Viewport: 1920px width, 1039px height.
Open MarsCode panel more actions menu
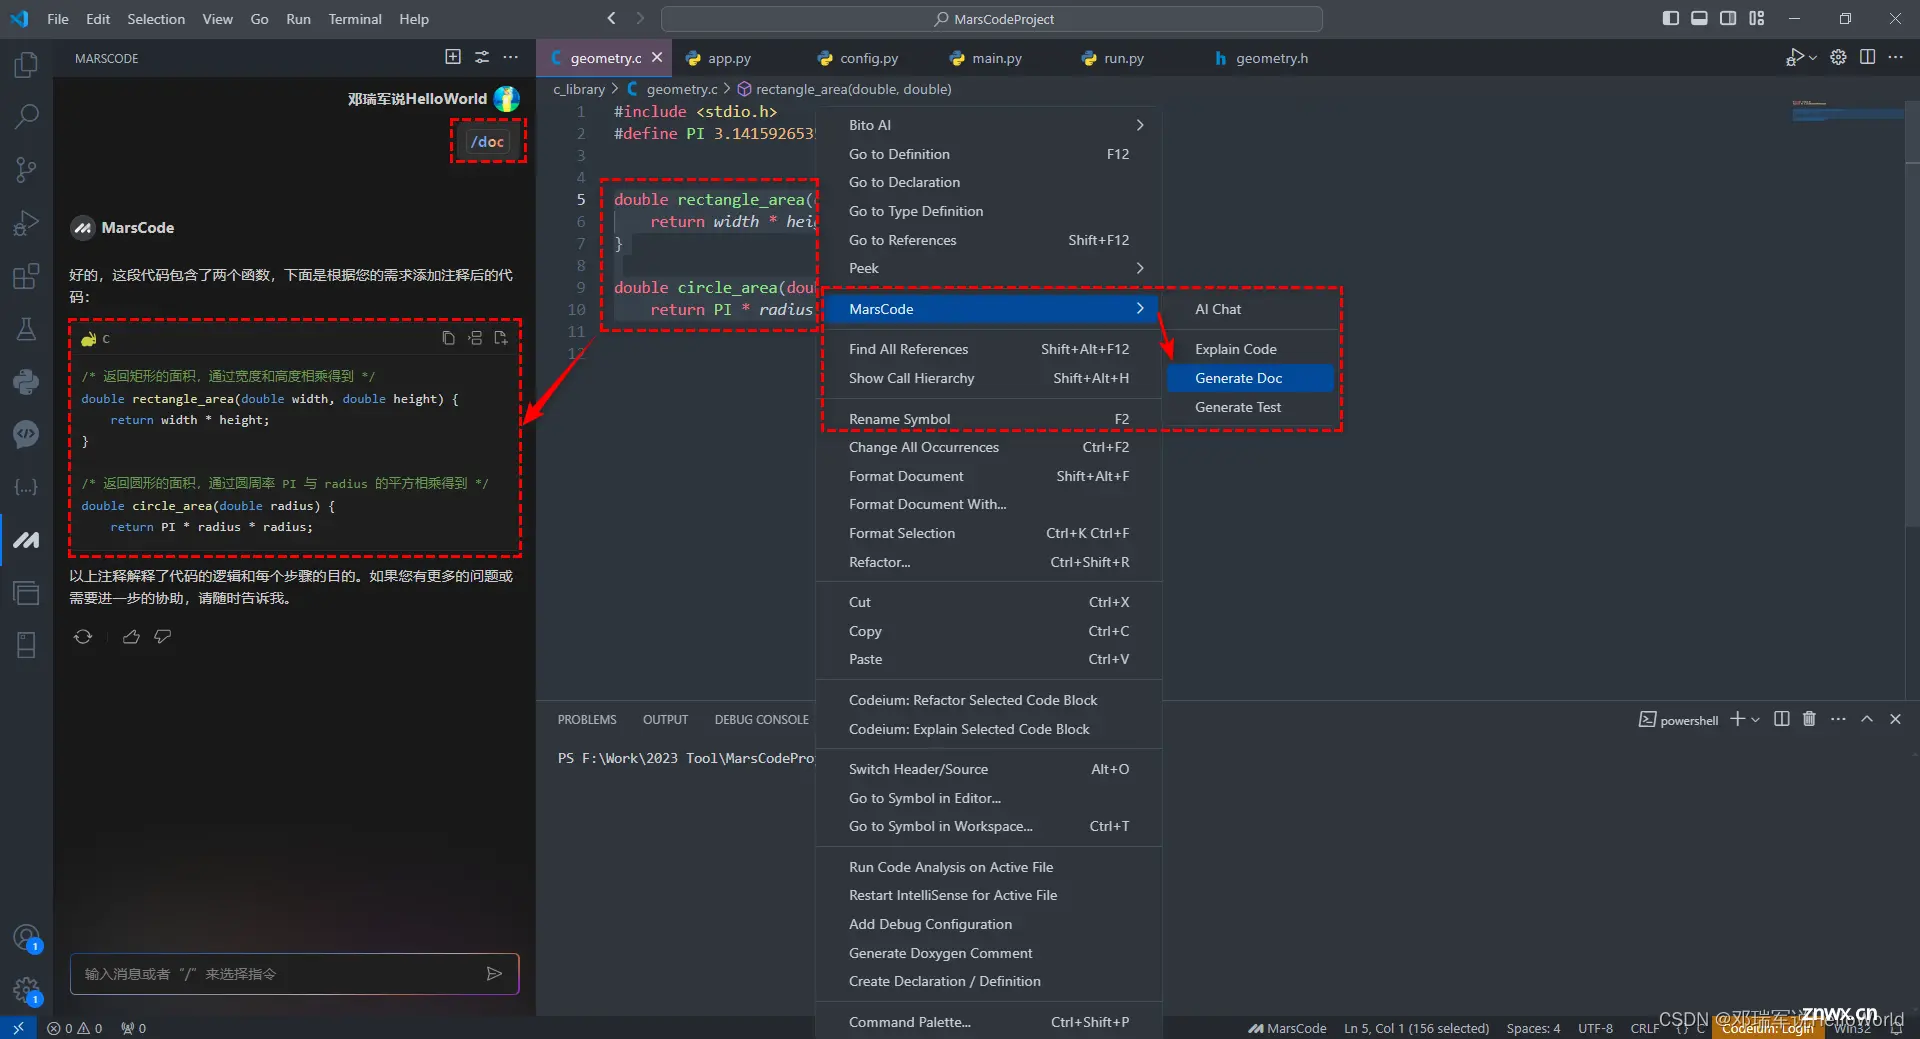(511, 57)
